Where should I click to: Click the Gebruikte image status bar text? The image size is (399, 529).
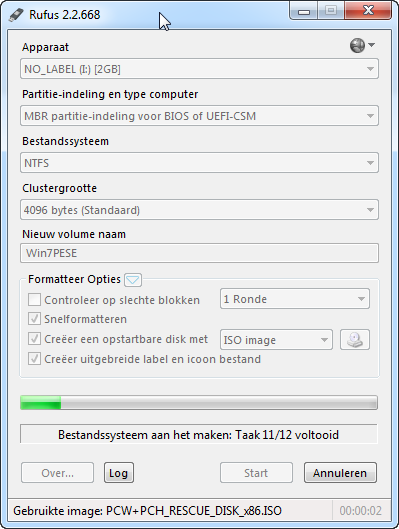coord(147,511)
